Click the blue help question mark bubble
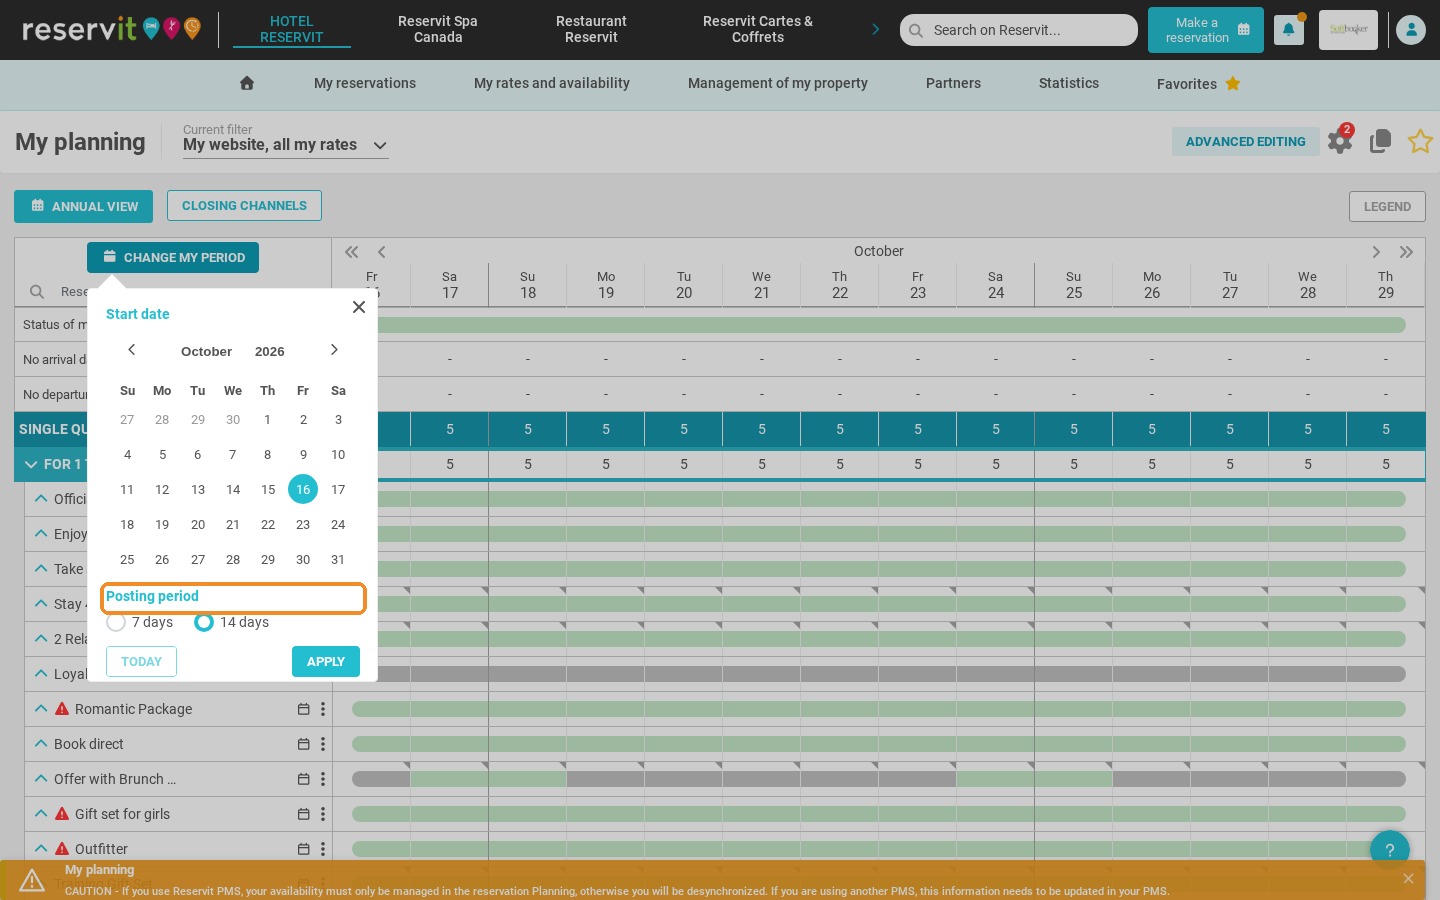This screenshot has height=900, width=1440. point(1390,850)
